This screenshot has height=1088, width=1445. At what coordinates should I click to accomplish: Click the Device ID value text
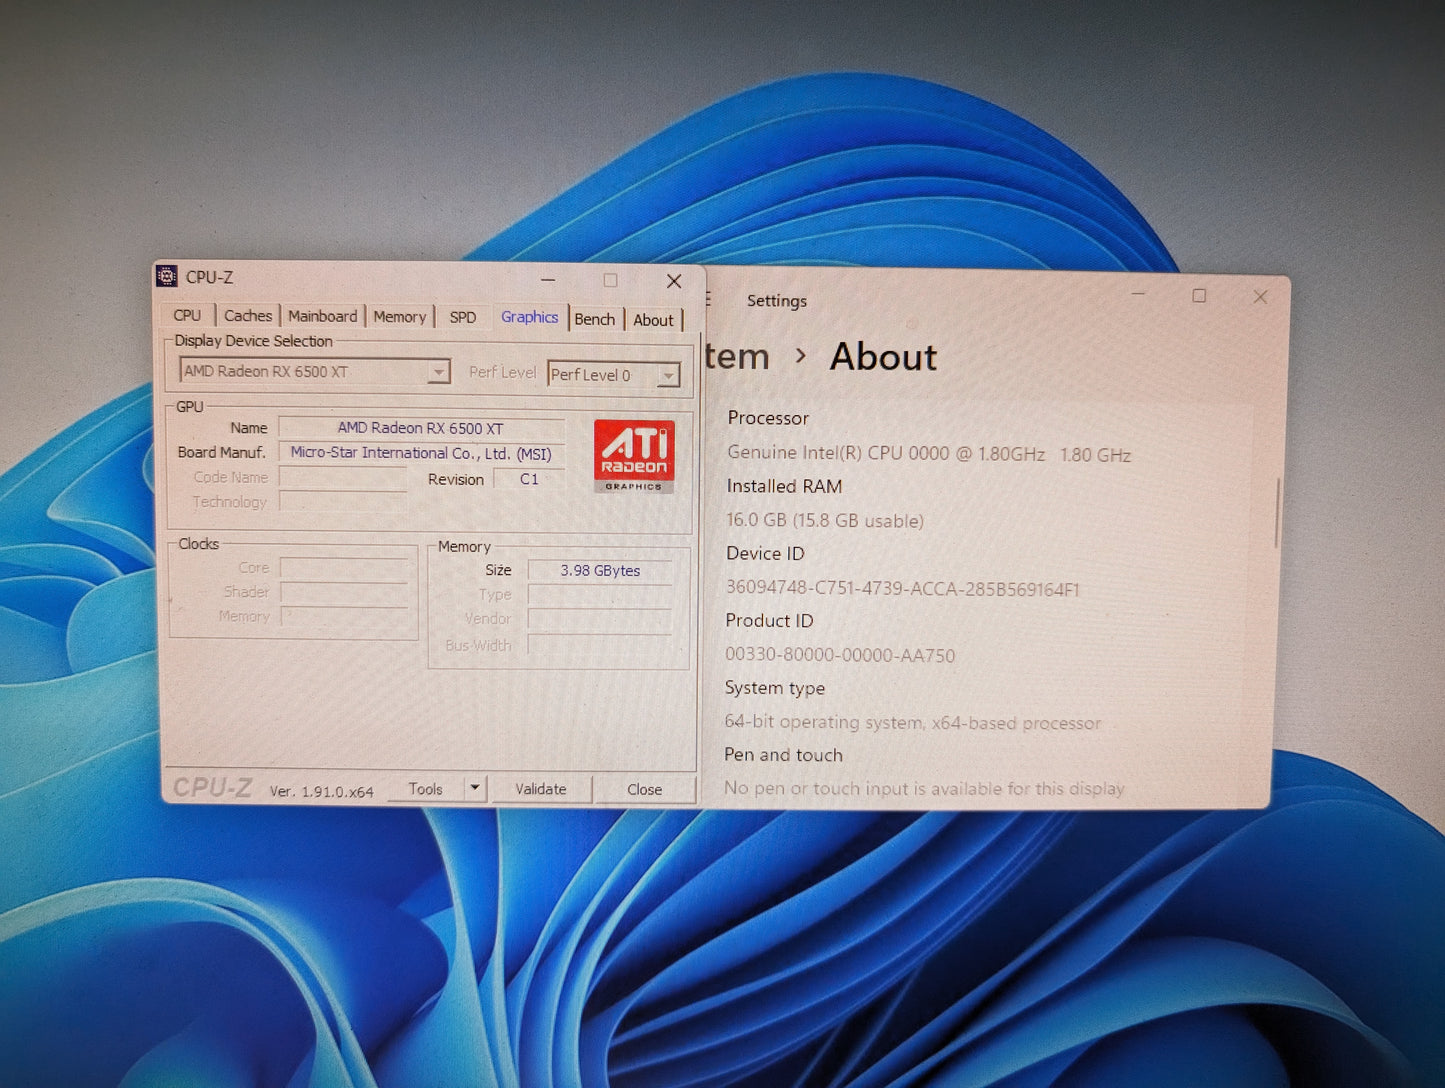902,588
